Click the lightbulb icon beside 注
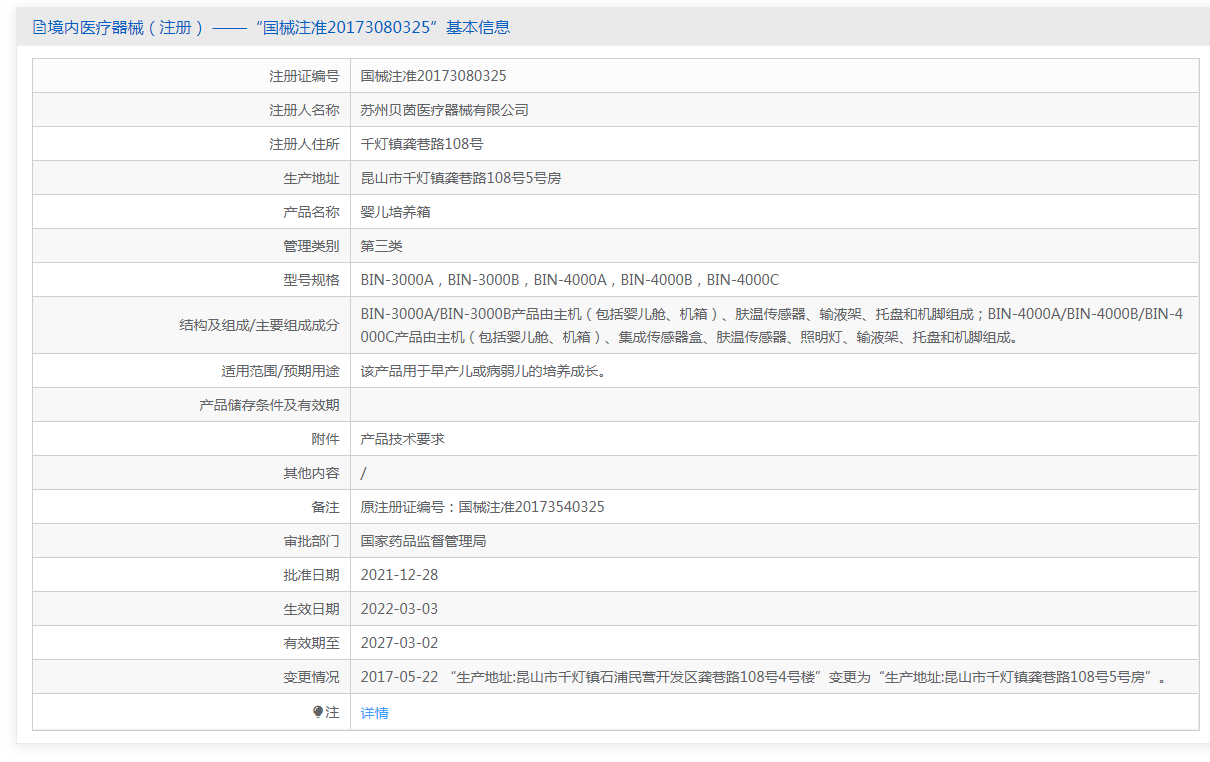The height and width of the screenshot is (762, 1210). click(318, 712)
